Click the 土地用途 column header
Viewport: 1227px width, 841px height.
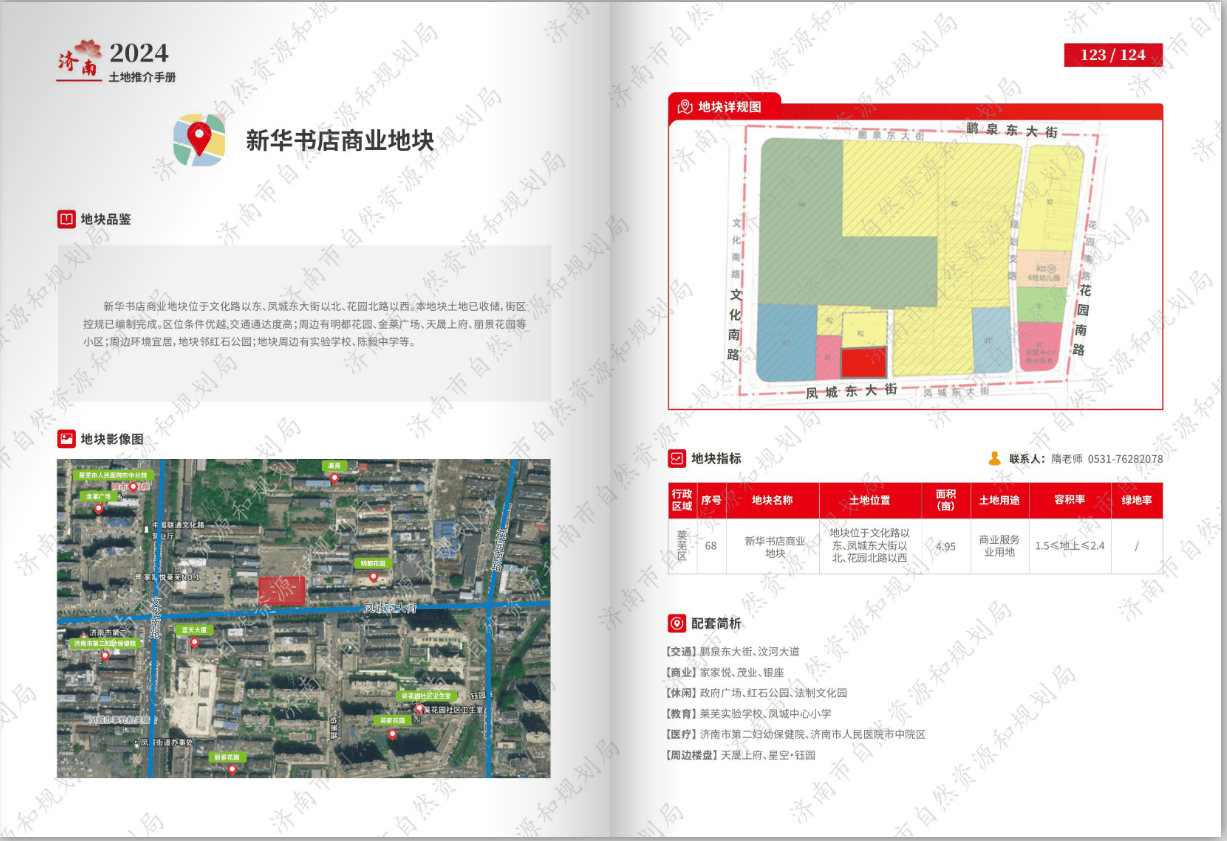pos(999,500)
